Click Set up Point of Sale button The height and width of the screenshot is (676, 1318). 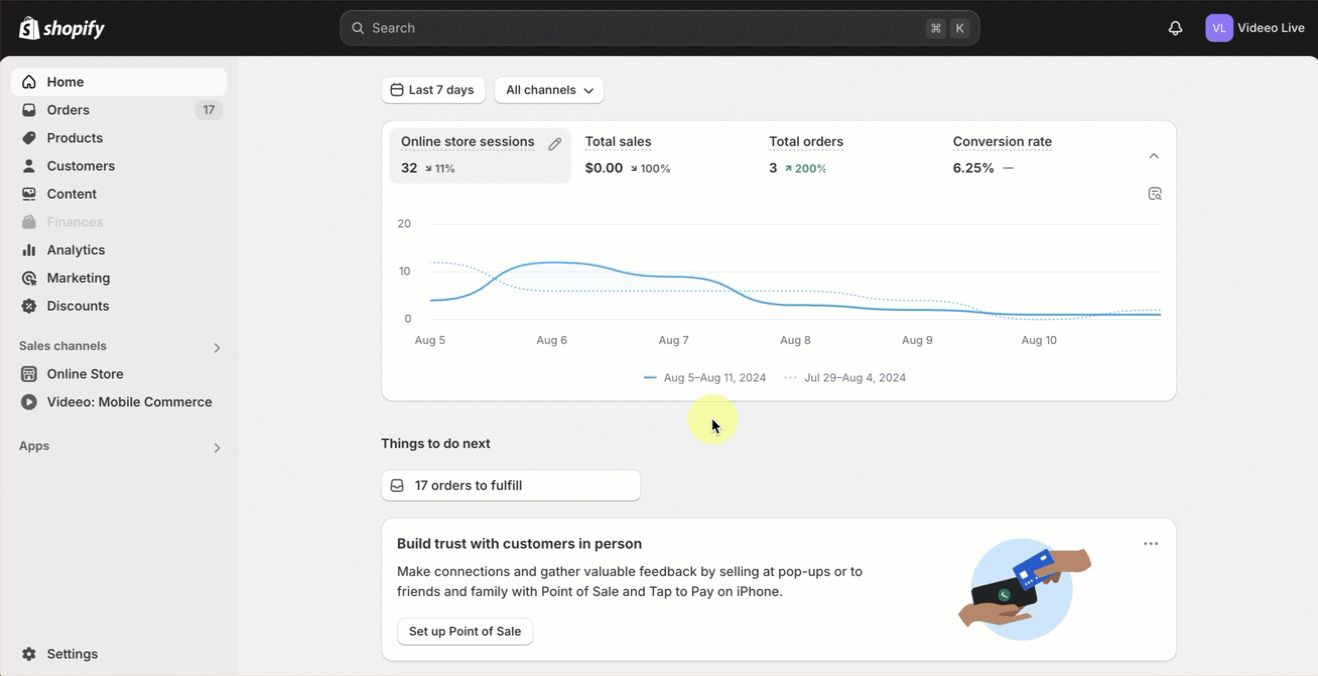click(x=465, y=632)
